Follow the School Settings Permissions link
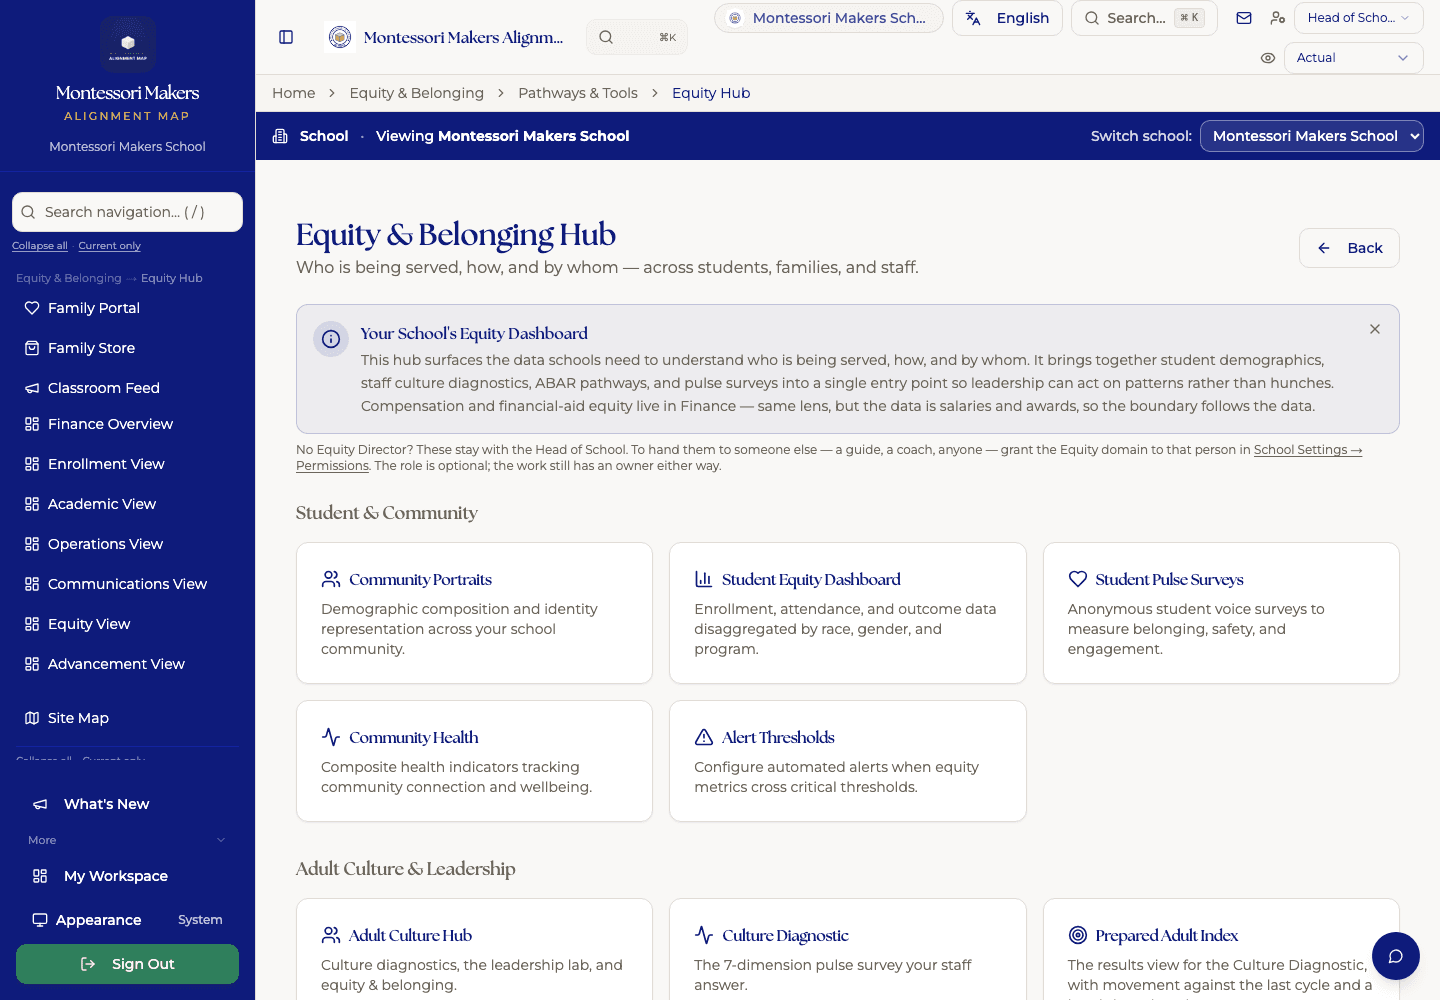This screenshot has height=1000, width=1440. click(x=1308, y=450)
